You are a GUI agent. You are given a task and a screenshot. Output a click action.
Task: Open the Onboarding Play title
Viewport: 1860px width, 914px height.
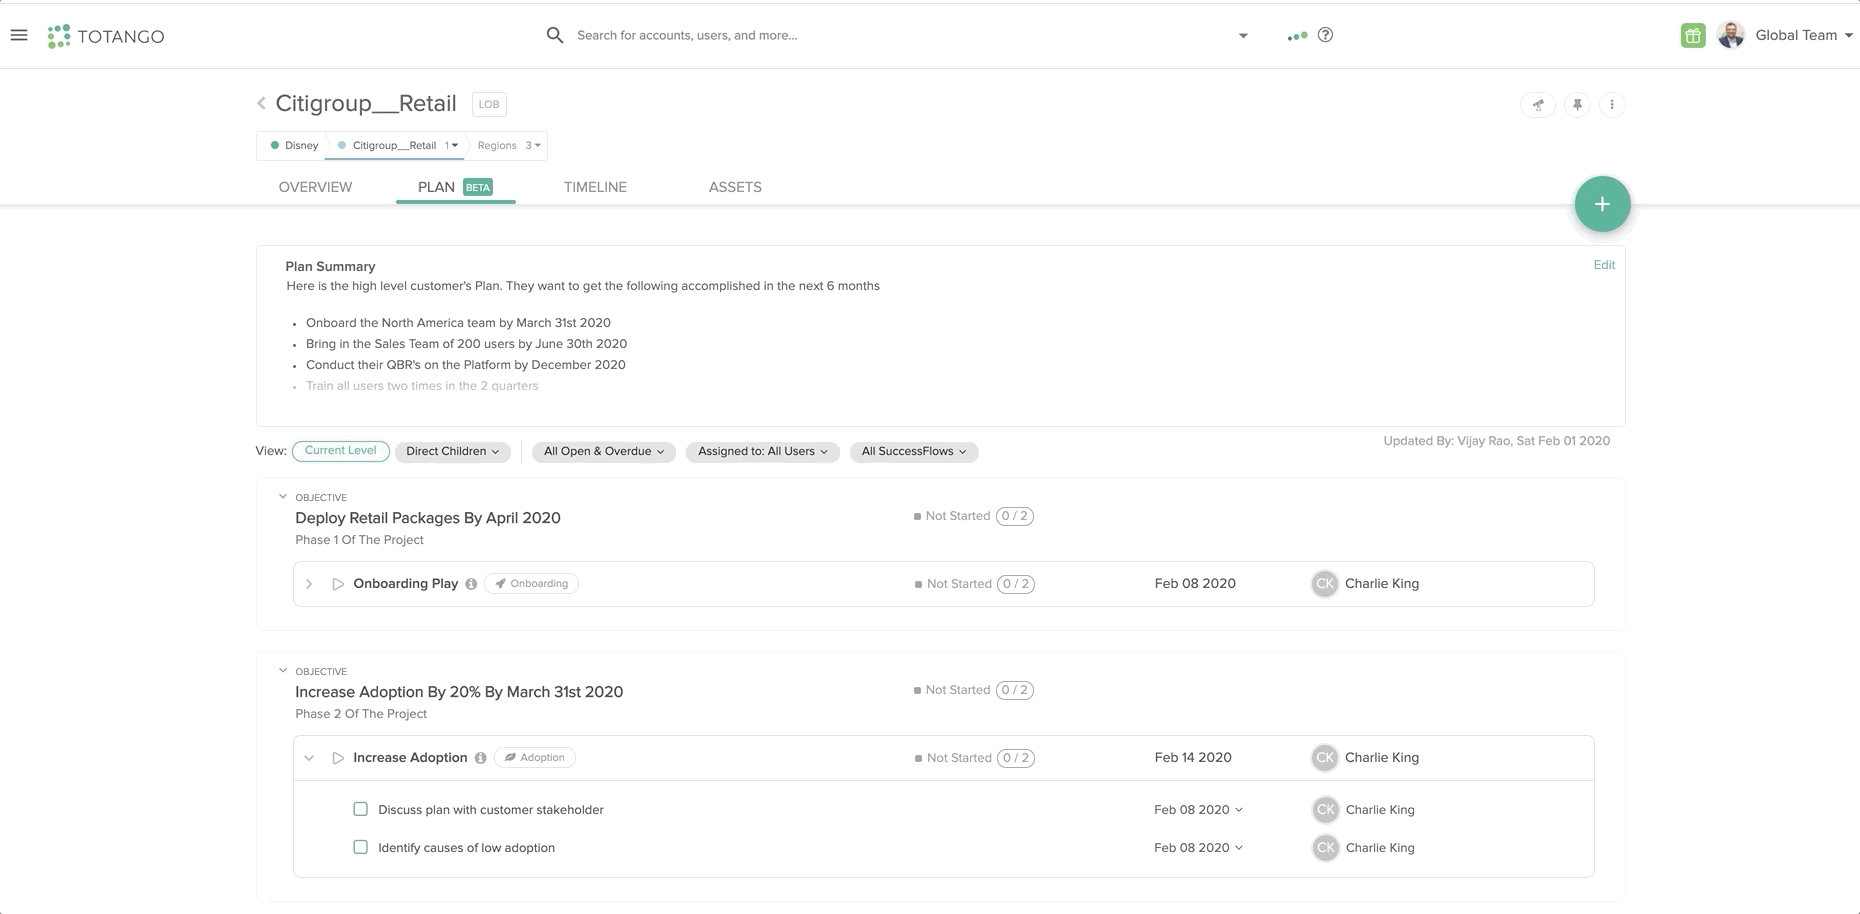click(405, 584)
